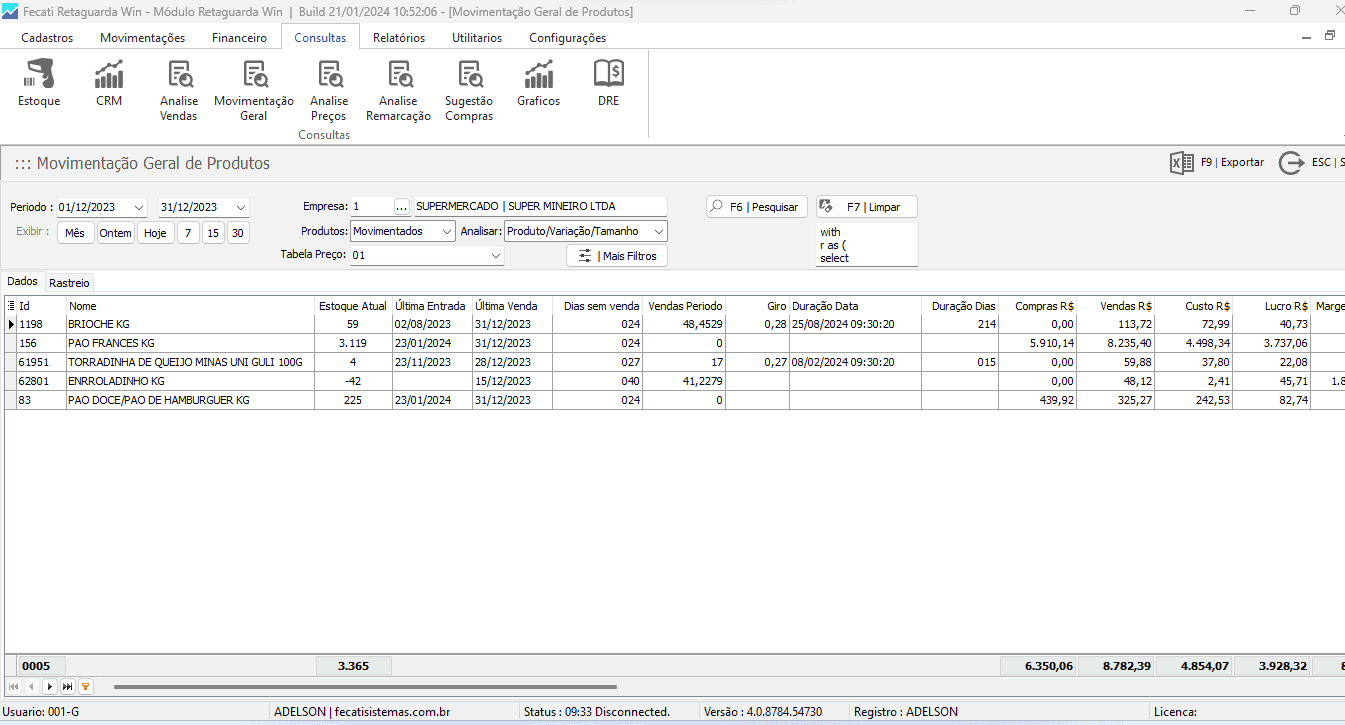Click the horizontal scrollbar under the grid
This screenshot has width=1345, height=725.
[365, 687]
